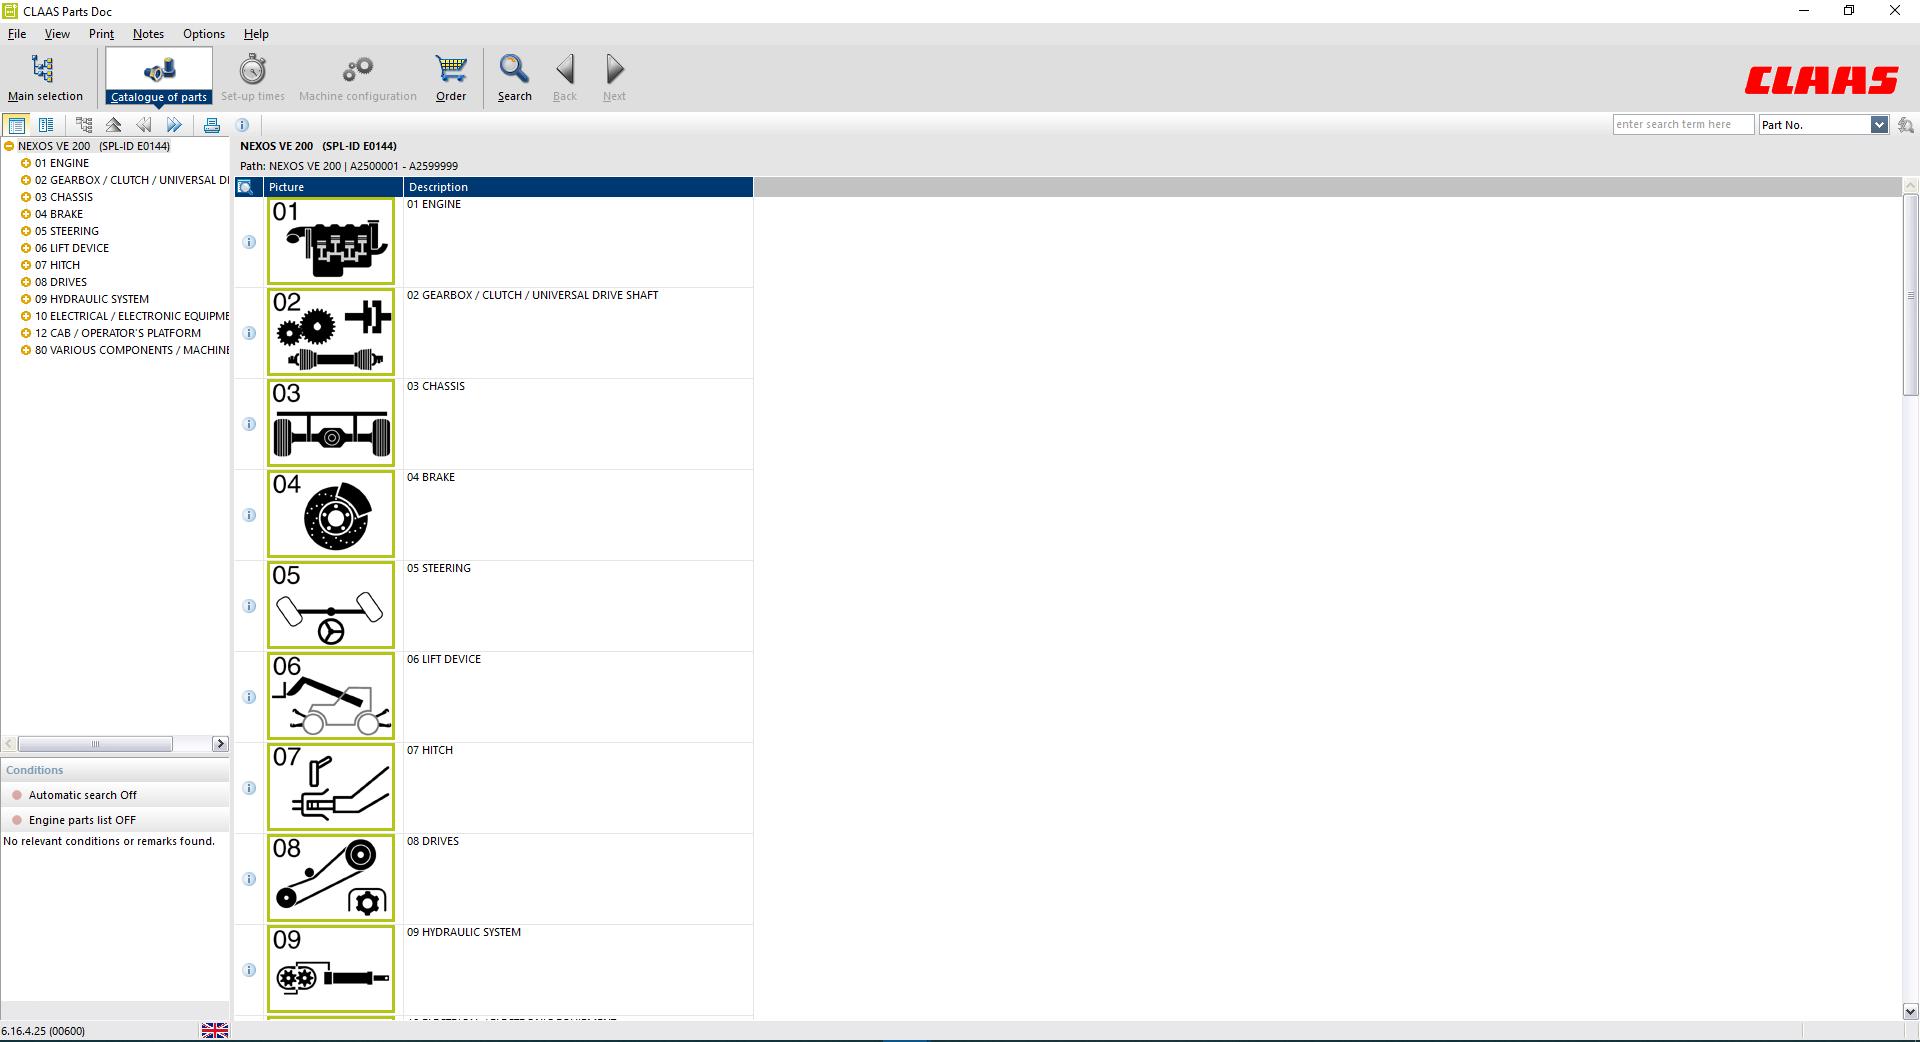
Task: Click the '07 HITCH' description text
Action: tap(430, 750)
